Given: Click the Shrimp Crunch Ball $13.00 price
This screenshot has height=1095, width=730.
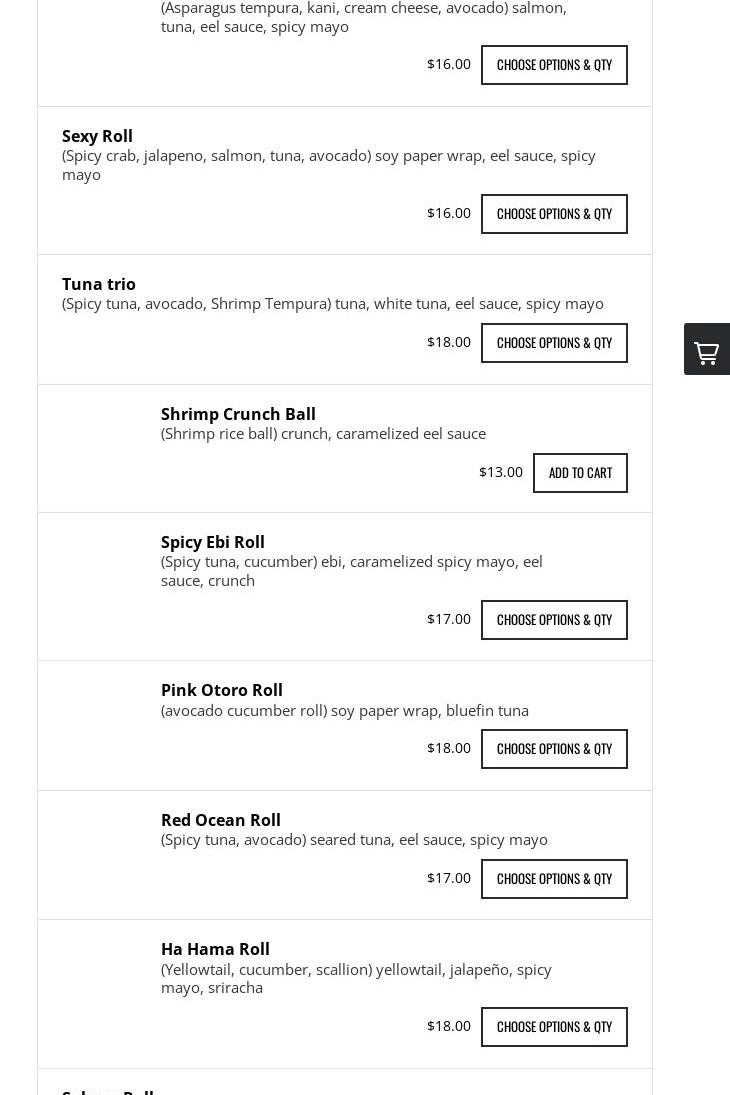Looking at the screenshot, I should [x=500, y=472].
